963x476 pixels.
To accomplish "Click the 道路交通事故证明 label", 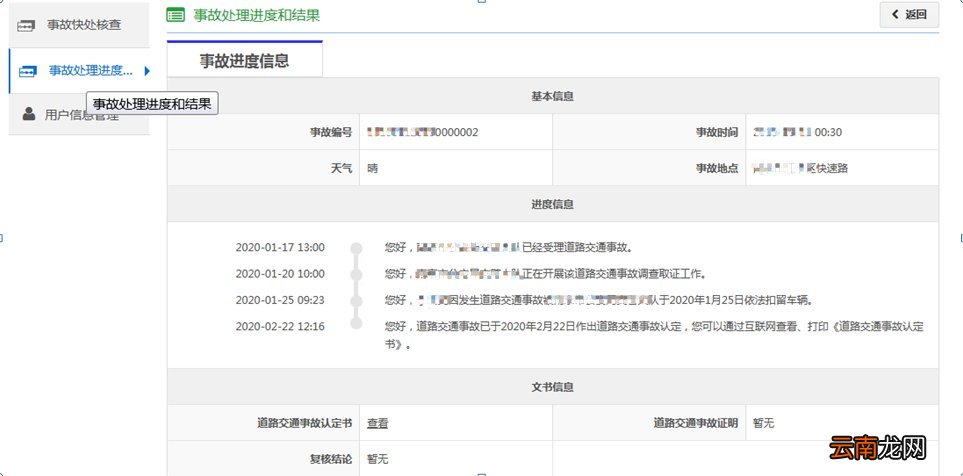I will click(696, 423).
